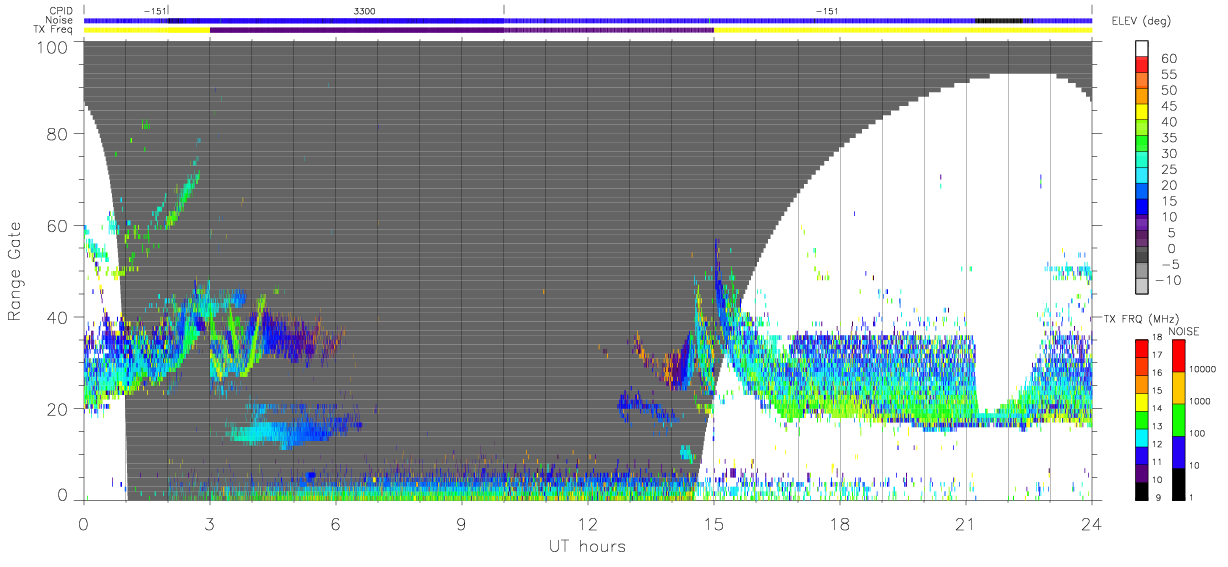Image resolution: width=1228 pixels, height=567 pixels.
Task: Click Range Gate tick label '80'
Action: click(58, 134)
